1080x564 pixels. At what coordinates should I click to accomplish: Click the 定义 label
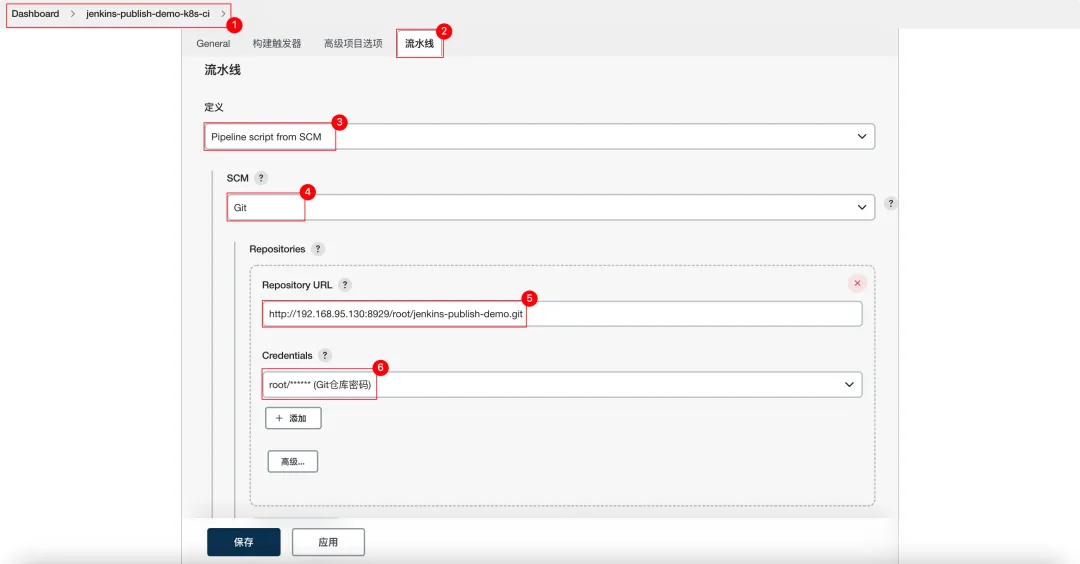tap(214, 107)
